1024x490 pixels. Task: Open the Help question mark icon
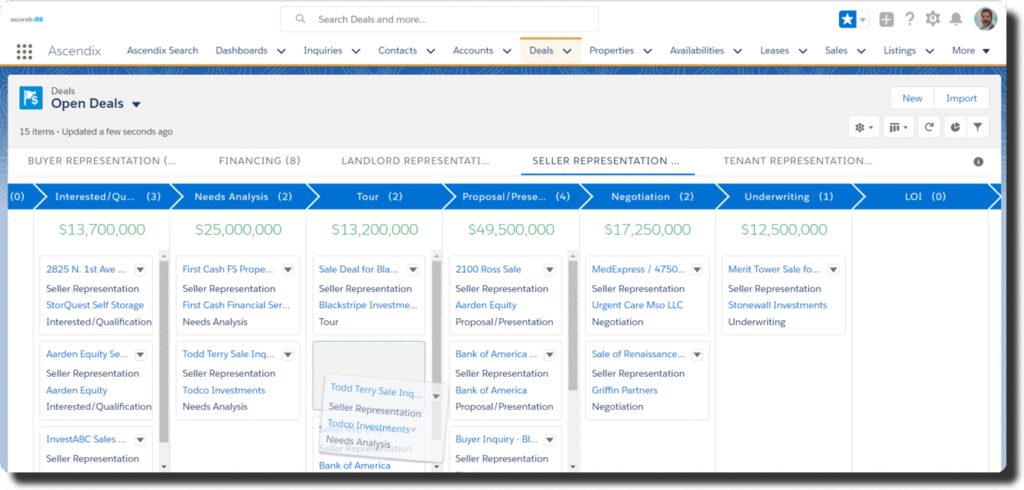pyautogui.click(x=909, y=19)
